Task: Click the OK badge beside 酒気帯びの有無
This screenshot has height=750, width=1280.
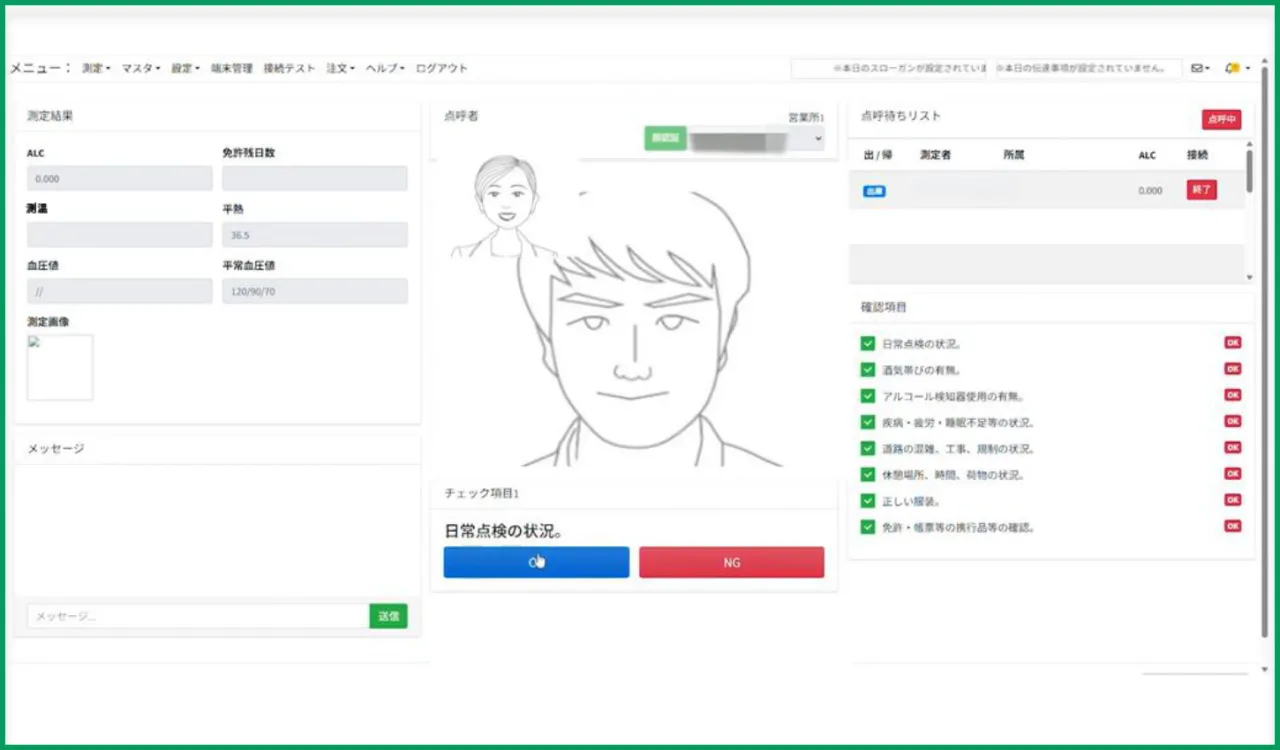Action: coord(1232,369)
